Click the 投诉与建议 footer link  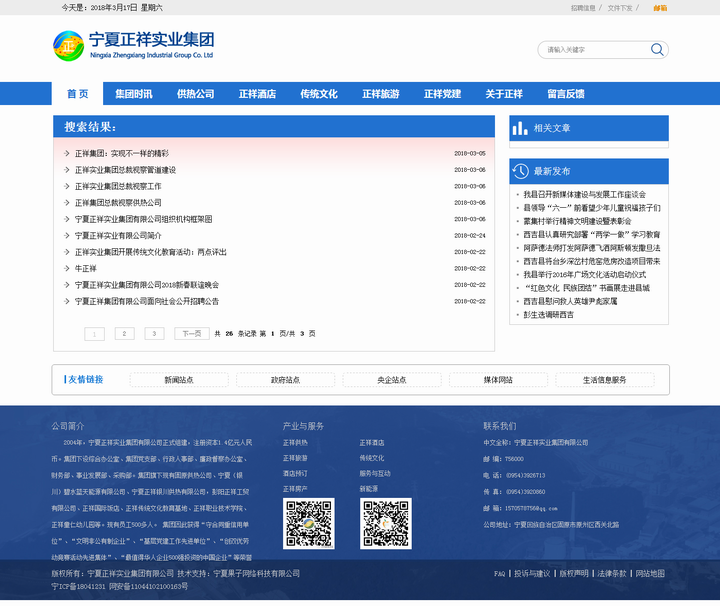[532, 573]
